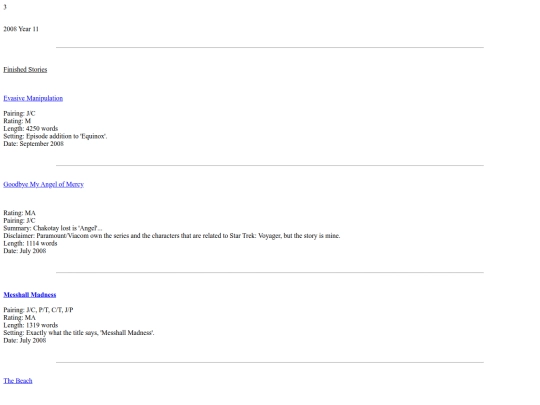Open The Beach story link

click(x=18, y=381)
